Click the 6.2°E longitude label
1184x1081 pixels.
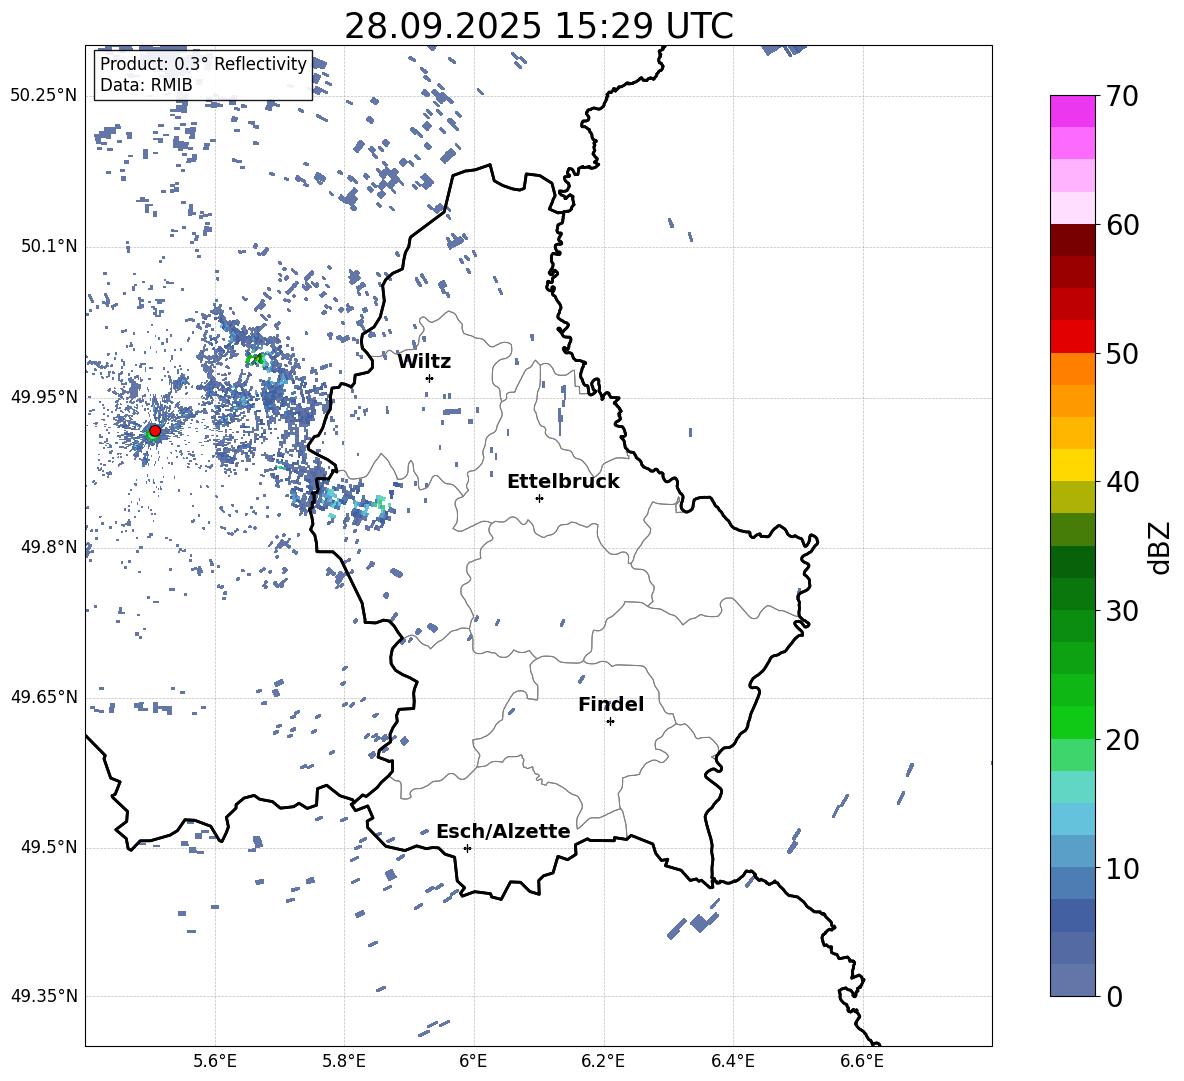(x=603, y=1061)
